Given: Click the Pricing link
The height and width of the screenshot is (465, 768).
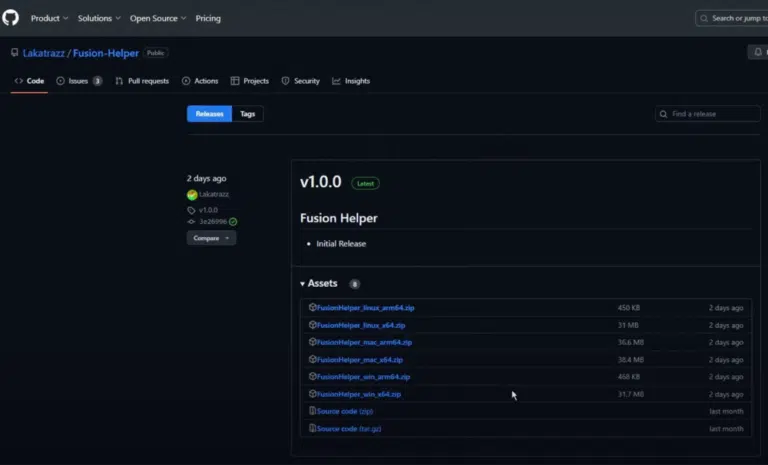Looking at the screenshot, I should pos(208,18).
